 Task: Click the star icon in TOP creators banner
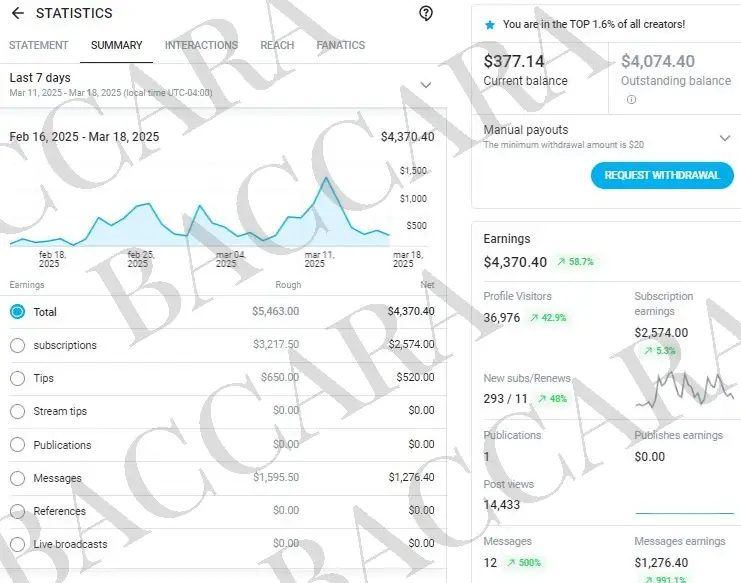[x=489, y=24]
